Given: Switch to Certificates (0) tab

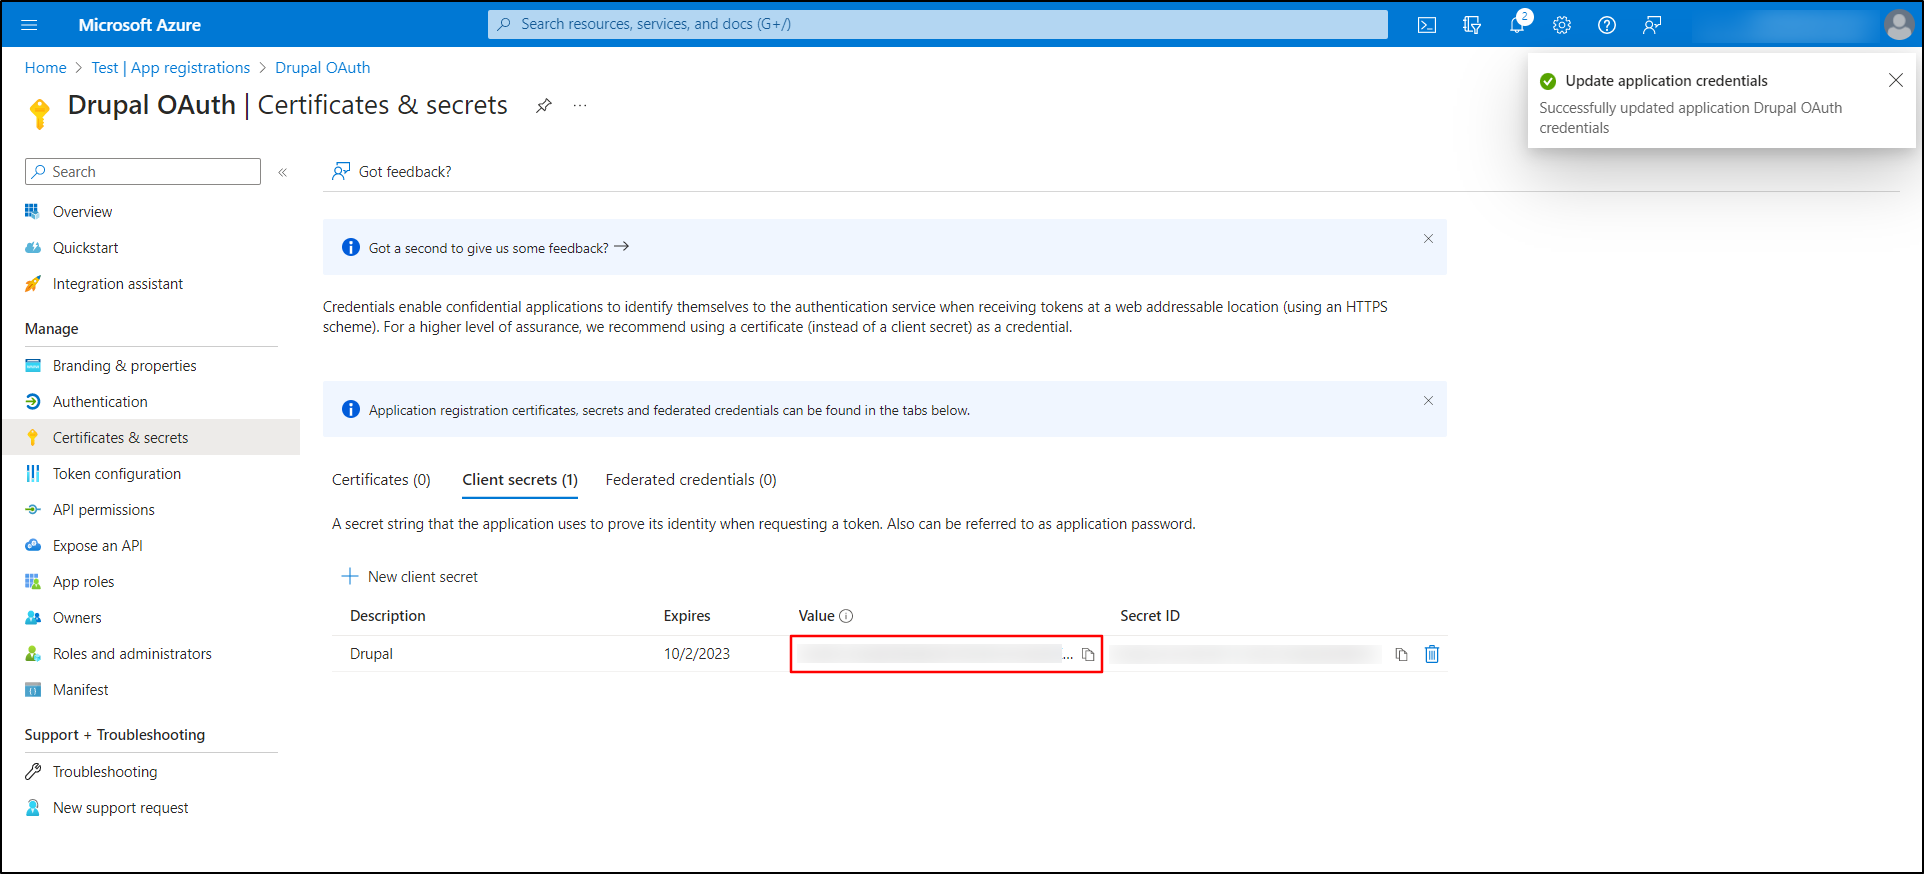Looking at the screenshot, I should [x=381, y=480].
